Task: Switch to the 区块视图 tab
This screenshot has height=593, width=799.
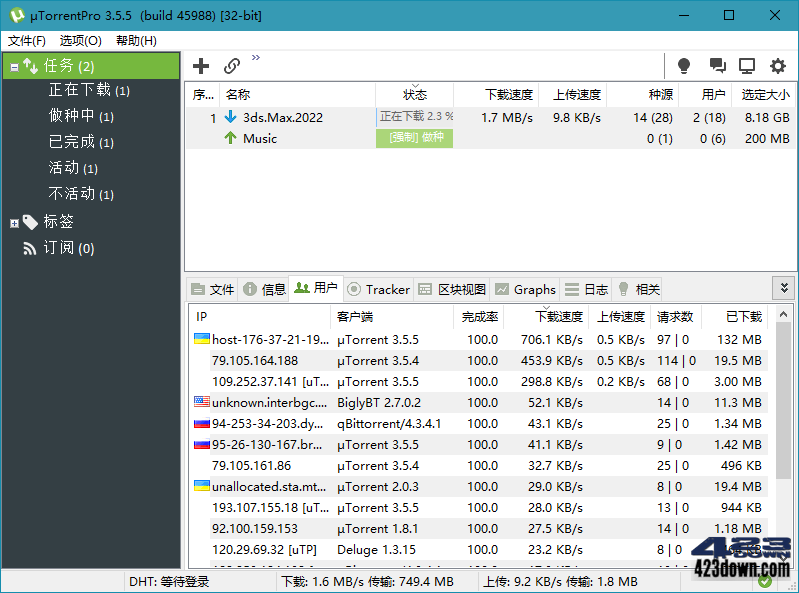Action: click(452, 289)
